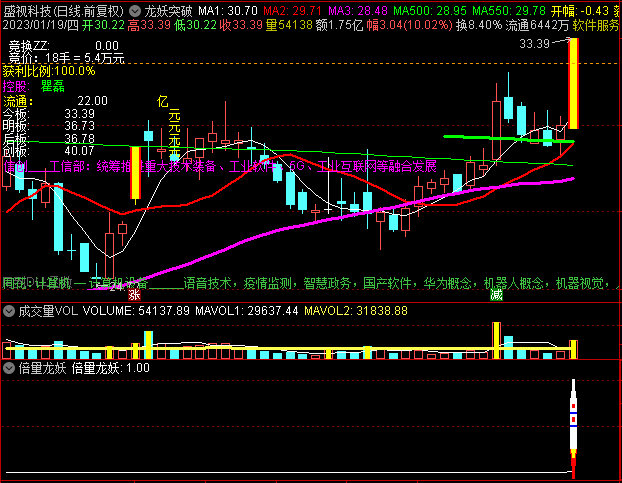Click the 竞换ZZ: 0.00 line
The height and width of the screenshot is (483, 622).
(x=63, y=46)
